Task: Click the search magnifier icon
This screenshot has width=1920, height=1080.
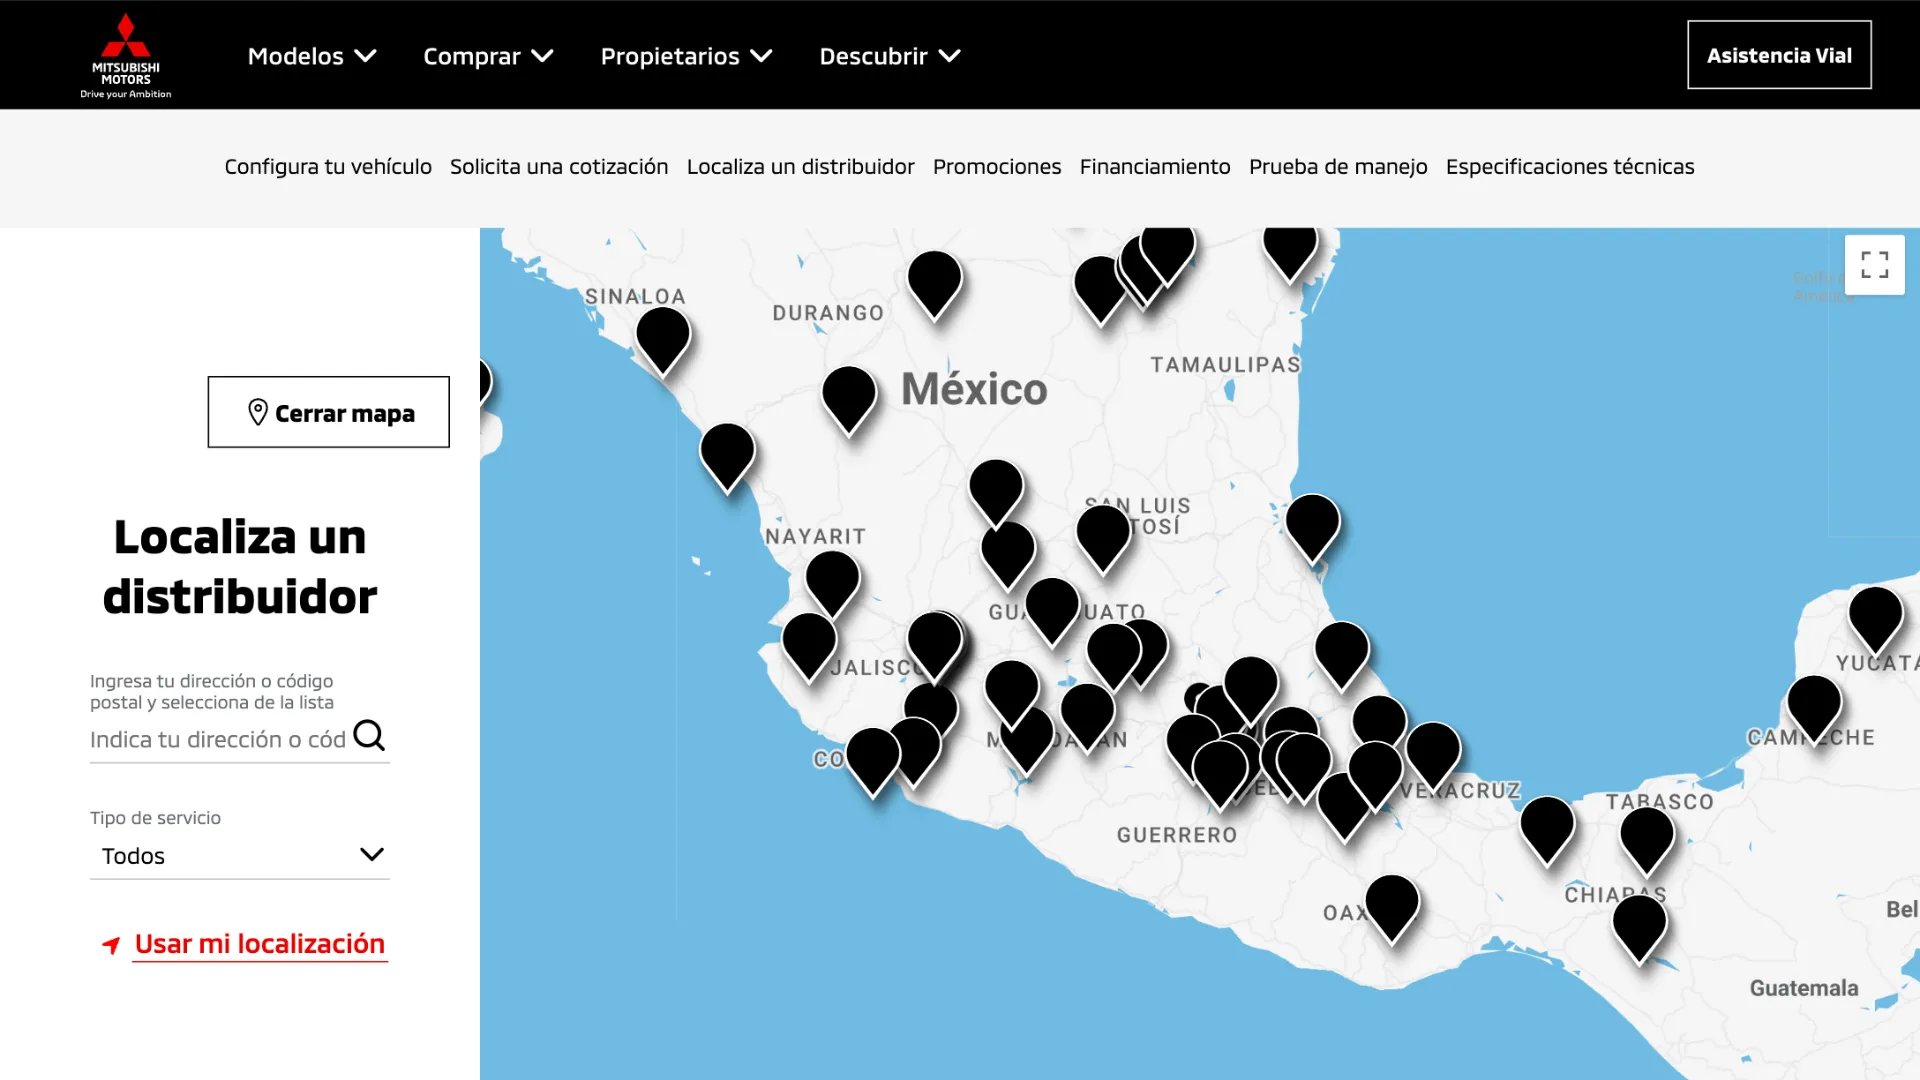Action: pyautogui.click(x=369, y=736)
